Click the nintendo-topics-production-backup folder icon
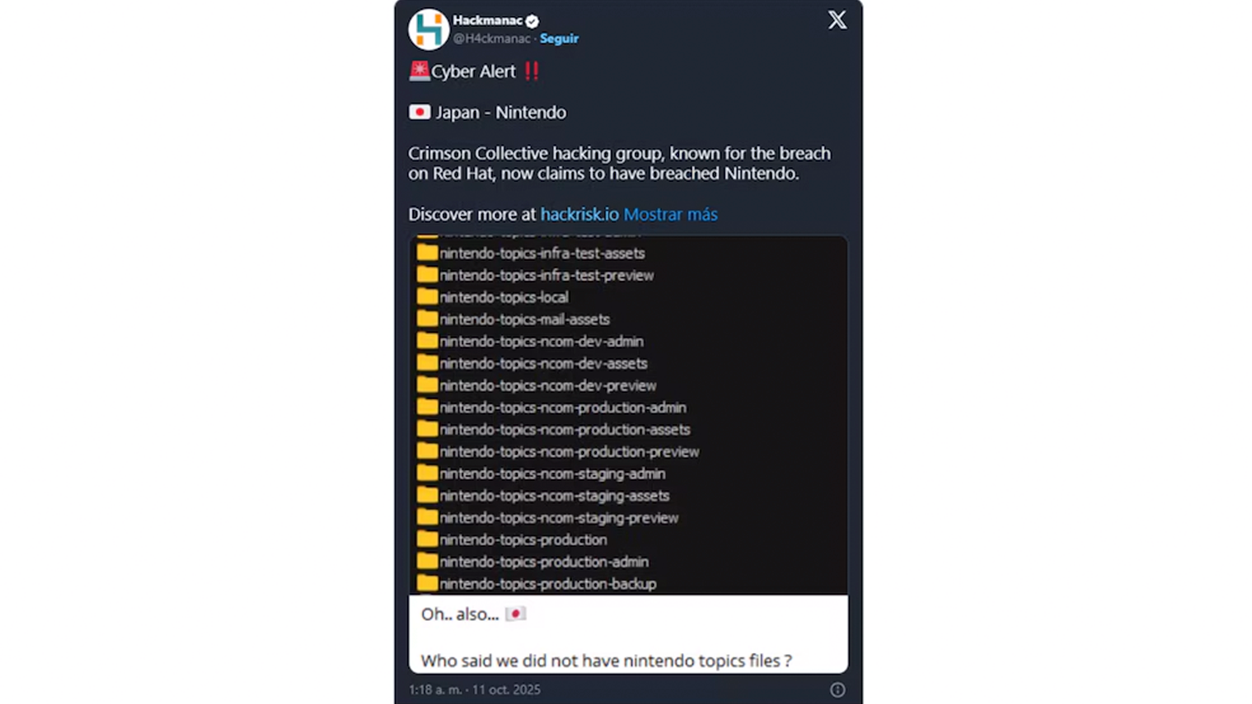Screen dimensions: 1252x704 (427, 583)
